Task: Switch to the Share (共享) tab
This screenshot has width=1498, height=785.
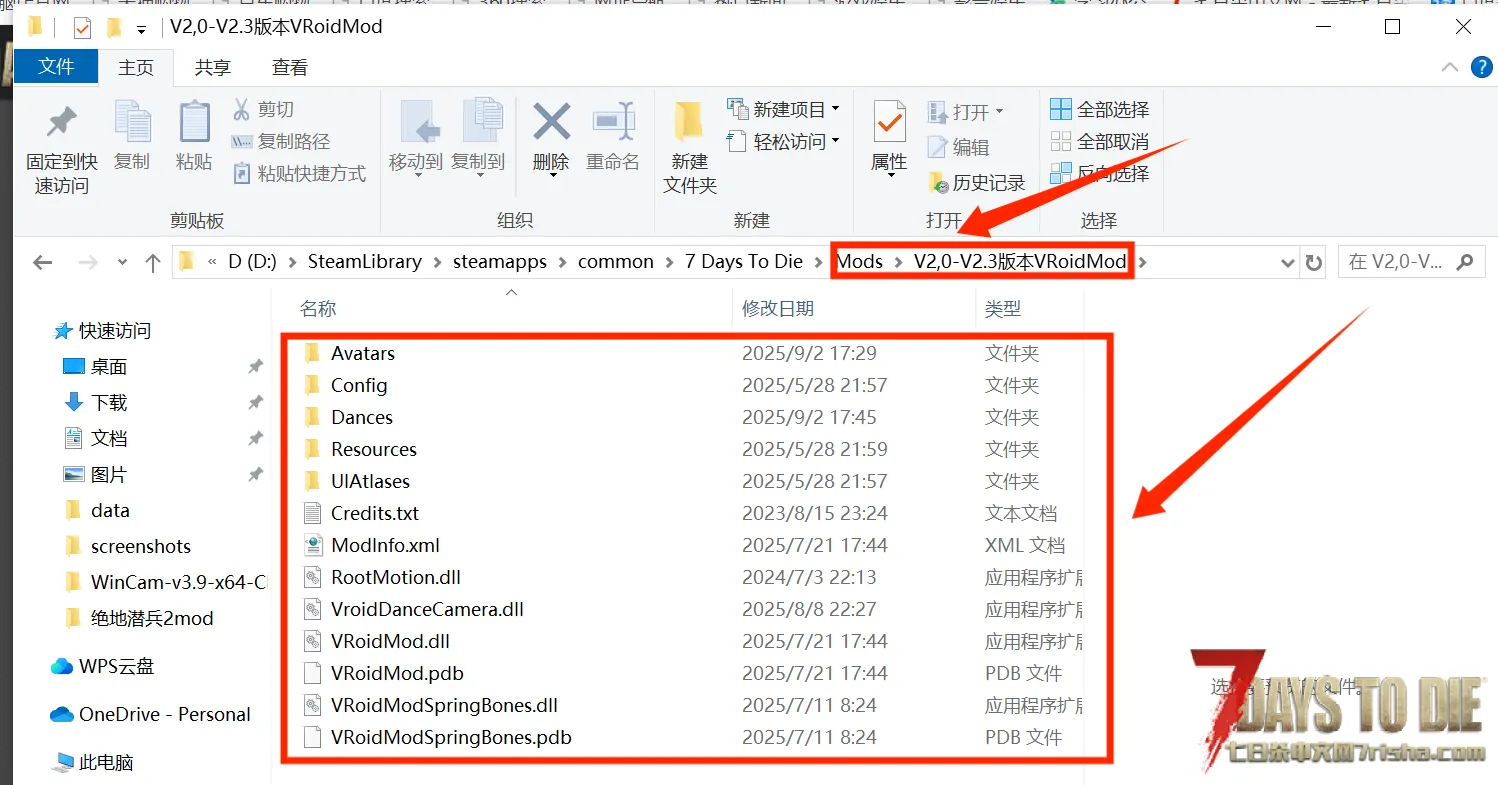Action: point(212,67)
